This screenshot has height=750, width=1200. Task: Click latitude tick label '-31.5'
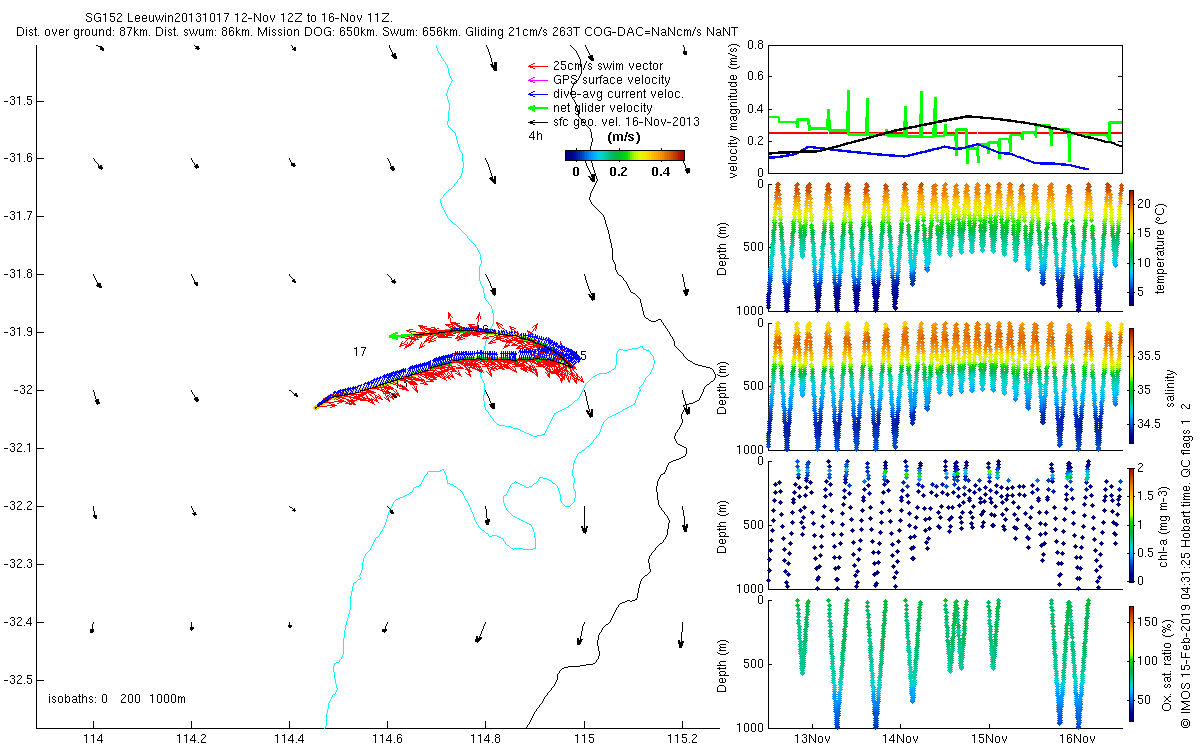(x=18, y=101)
